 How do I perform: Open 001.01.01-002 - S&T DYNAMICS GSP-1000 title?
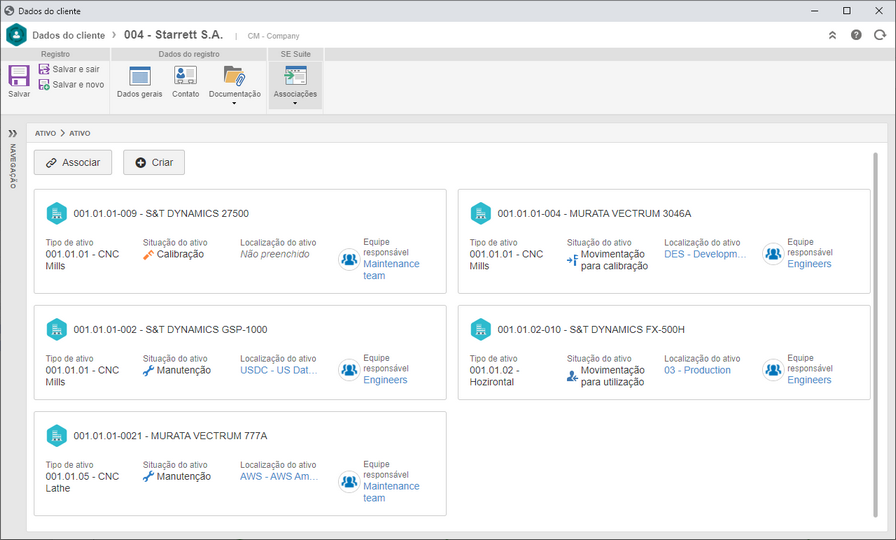[170, 330]
